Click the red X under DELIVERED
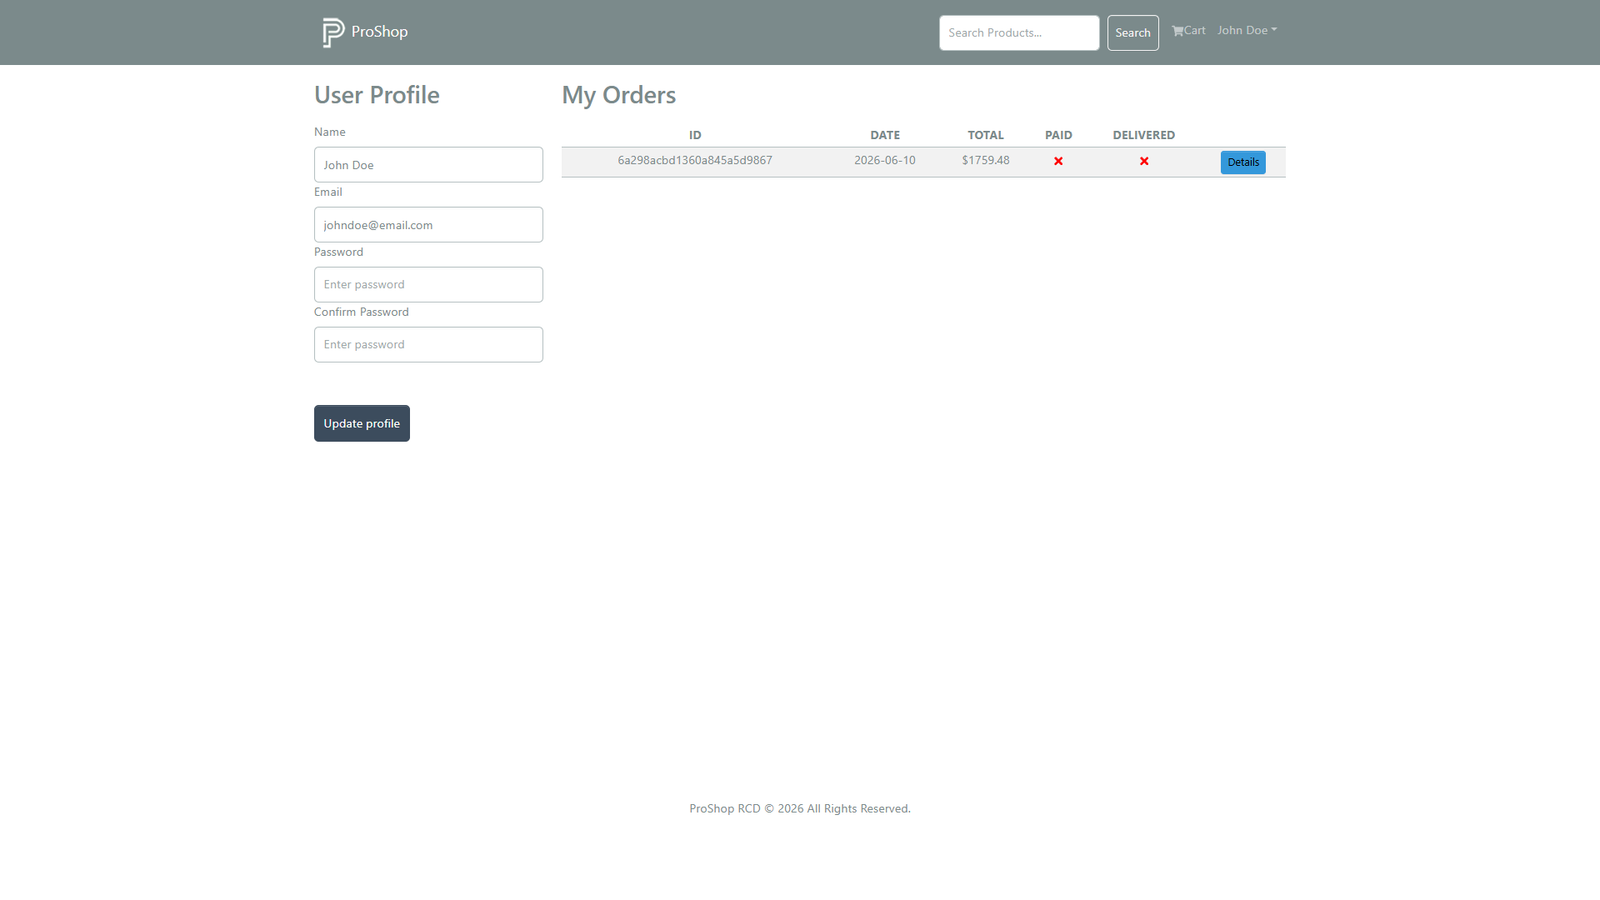 tap(1144, 161)
